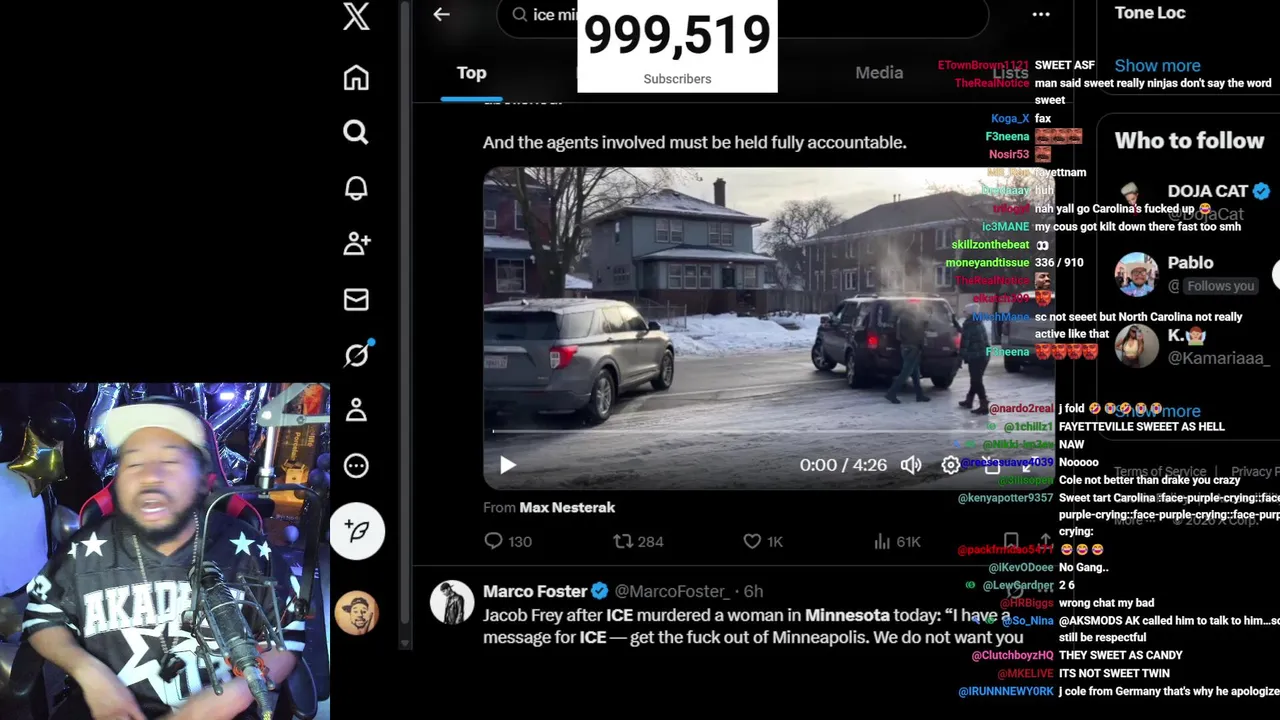Open the Max Nesterak source link

click(567, 508)
